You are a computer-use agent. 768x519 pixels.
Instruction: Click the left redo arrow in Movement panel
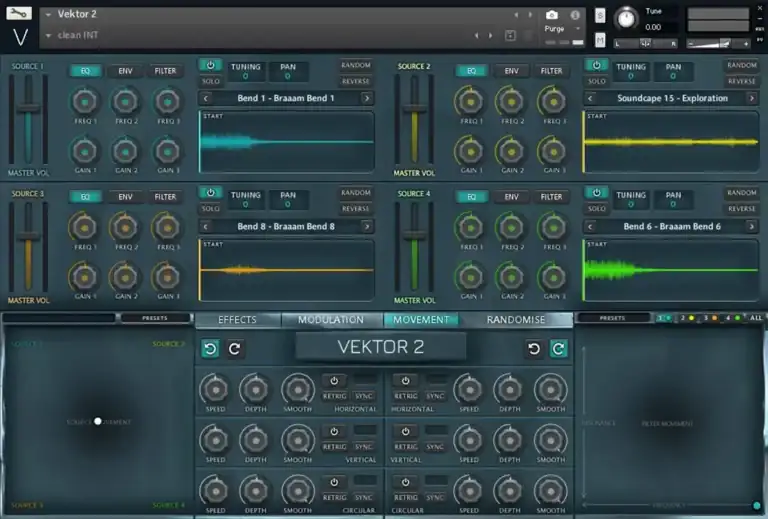(235, 349)
